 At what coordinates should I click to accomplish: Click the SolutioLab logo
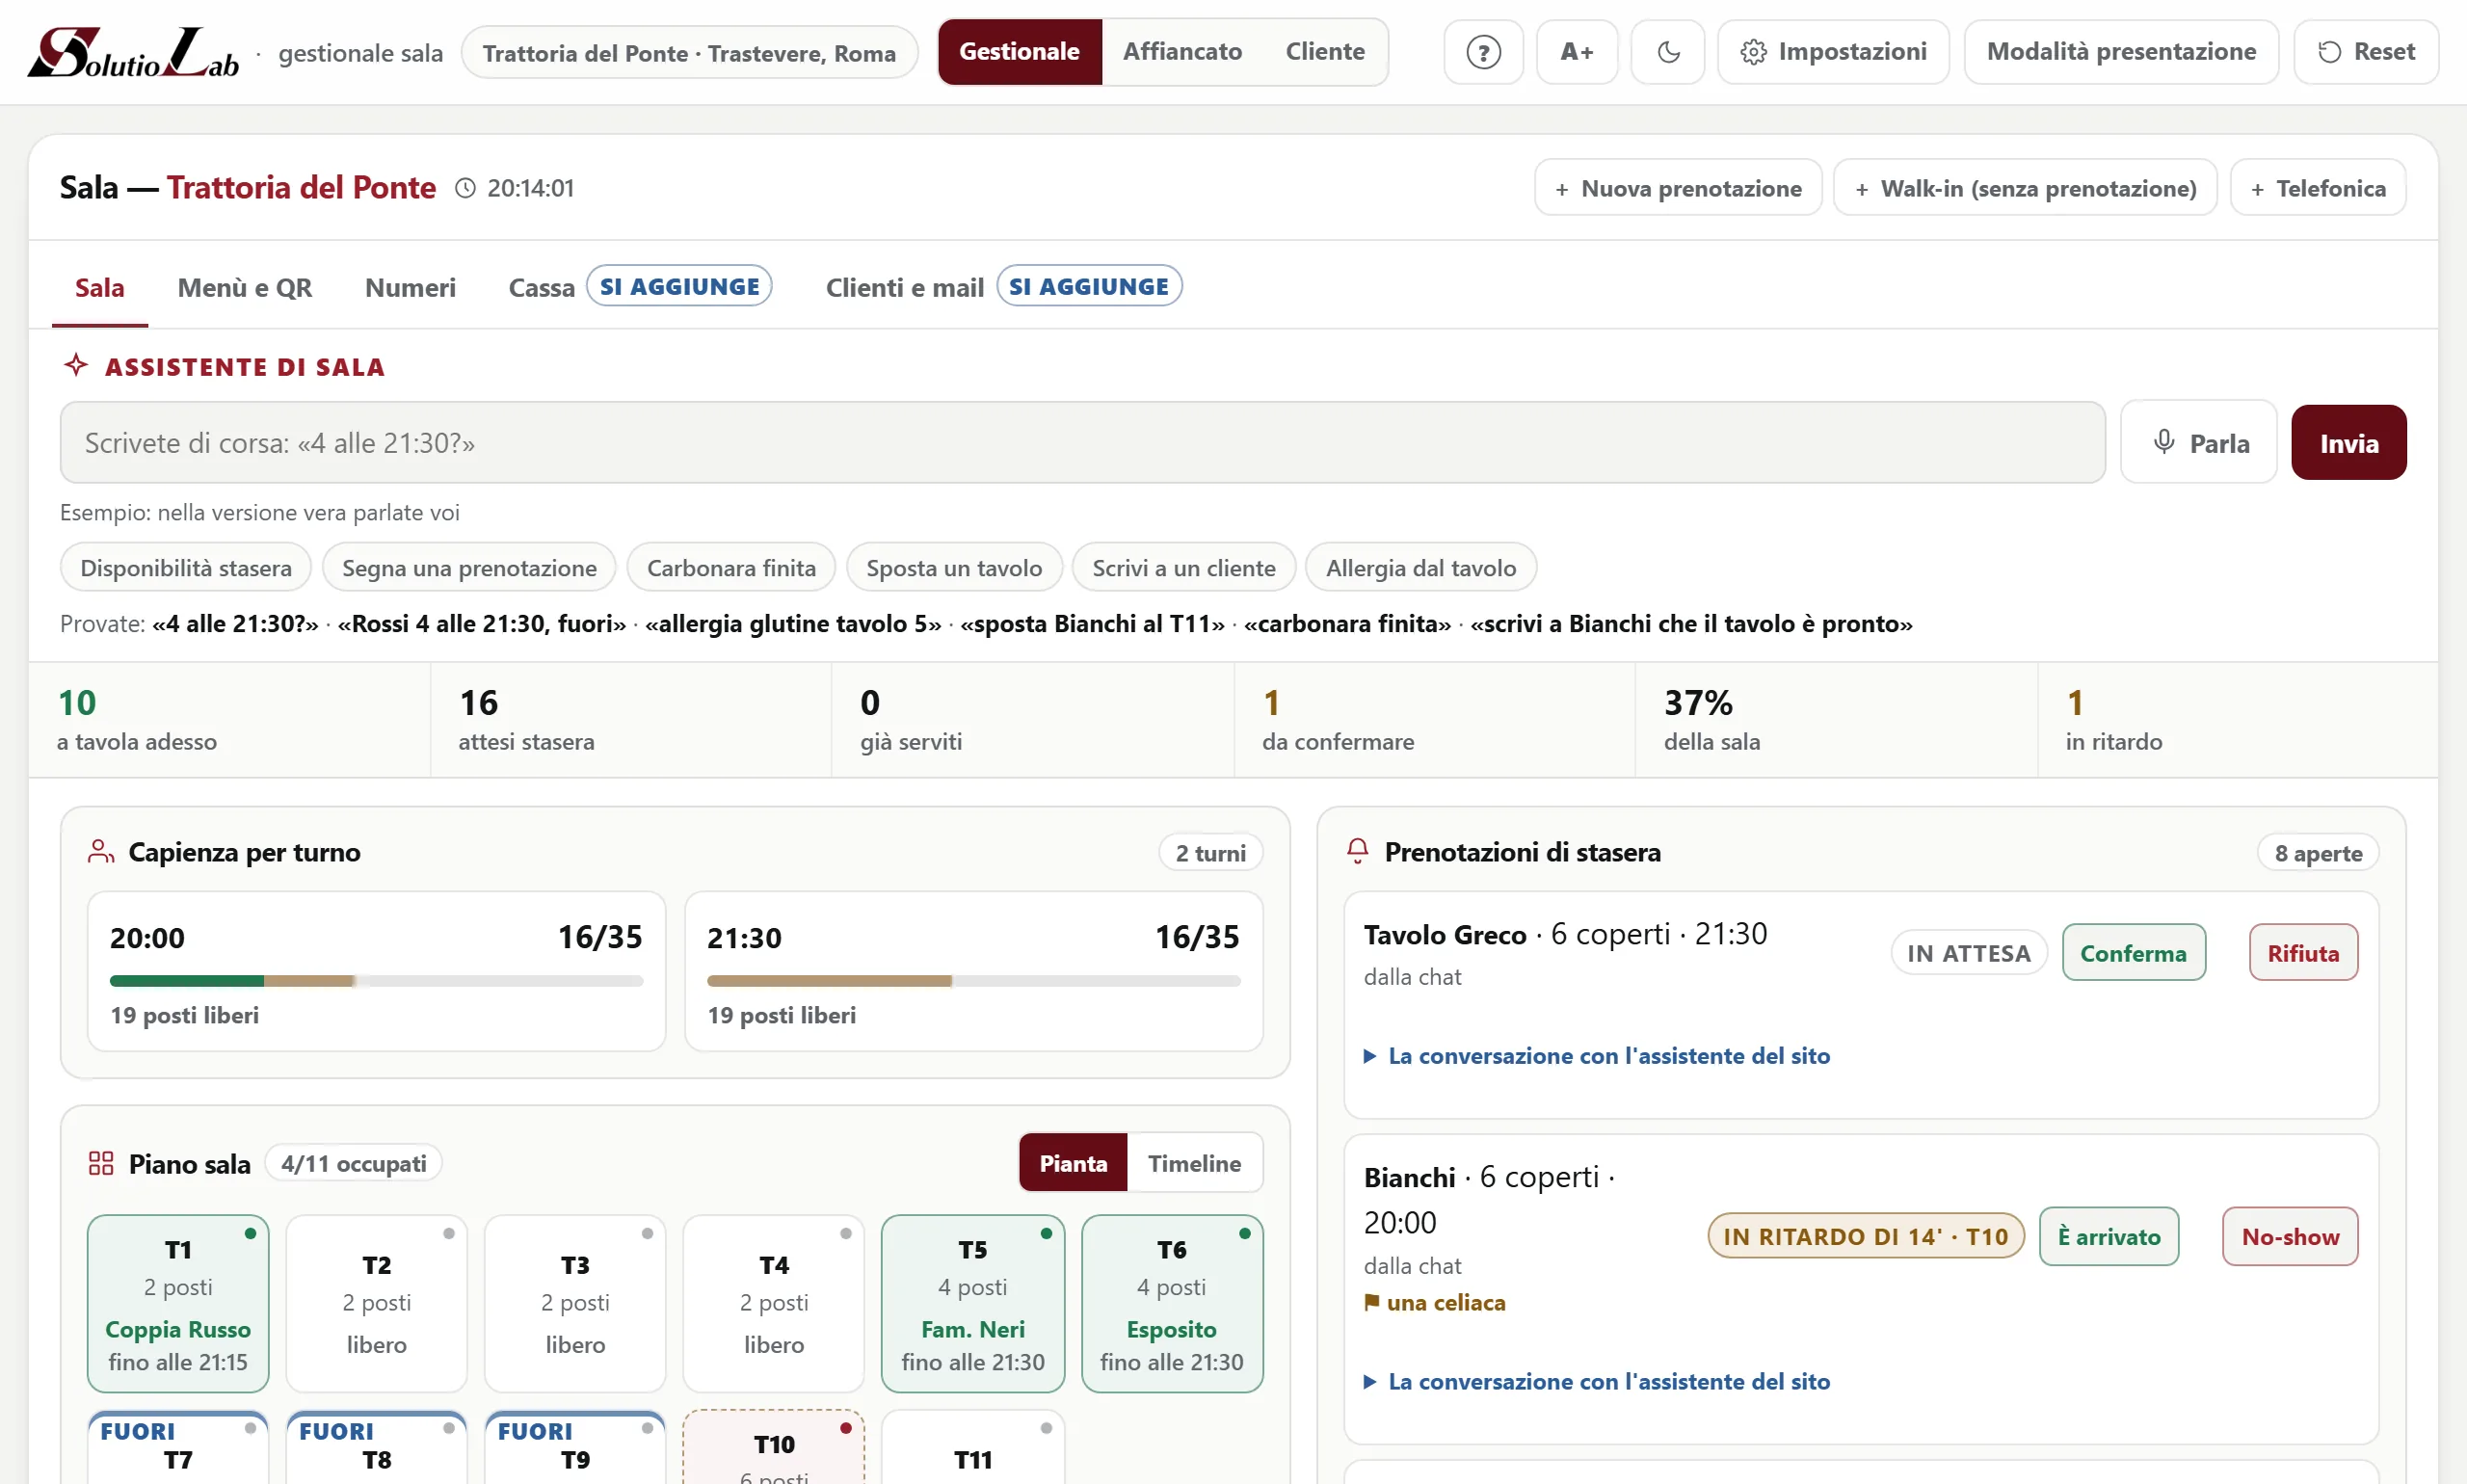133,52
